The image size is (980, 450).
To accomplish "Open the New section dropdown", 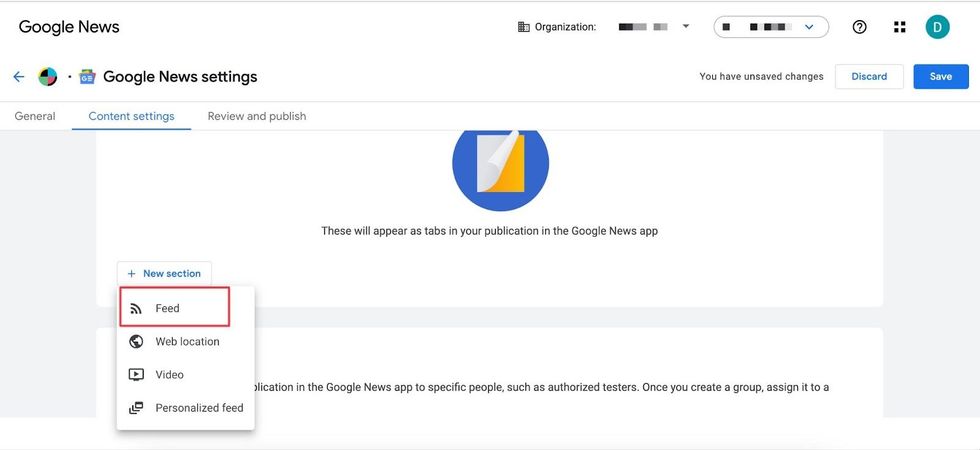I will [164, 273].
